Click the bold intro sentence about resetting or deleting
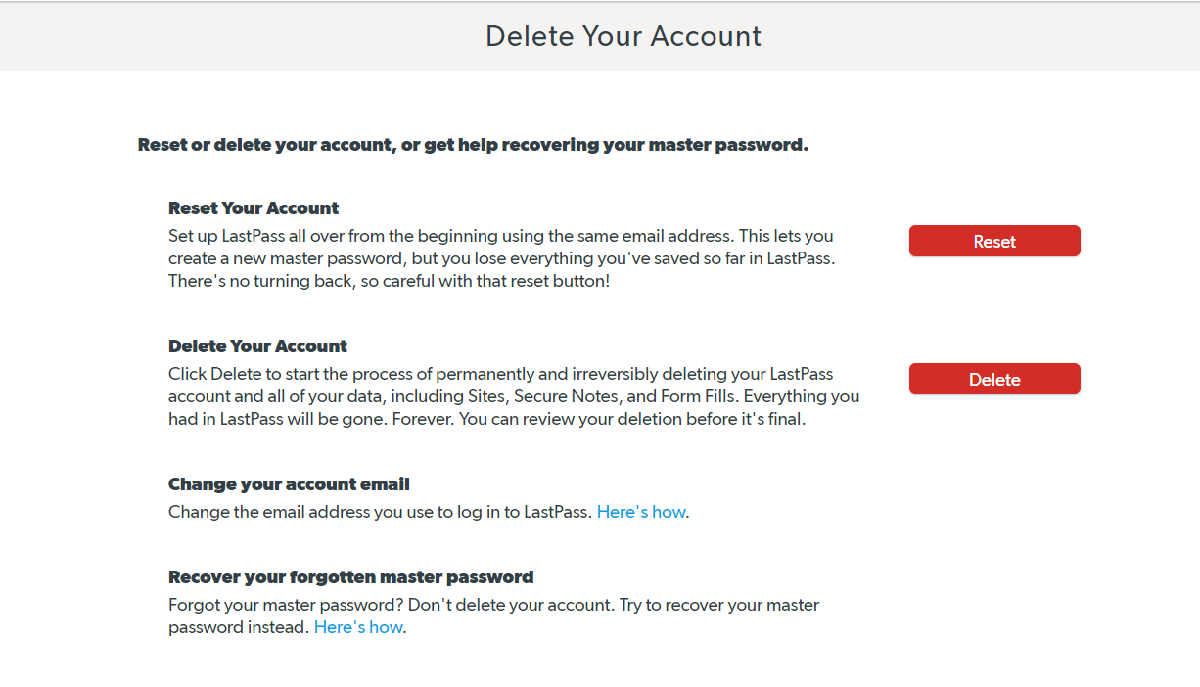1200x687 pixels. pos(472,145)
